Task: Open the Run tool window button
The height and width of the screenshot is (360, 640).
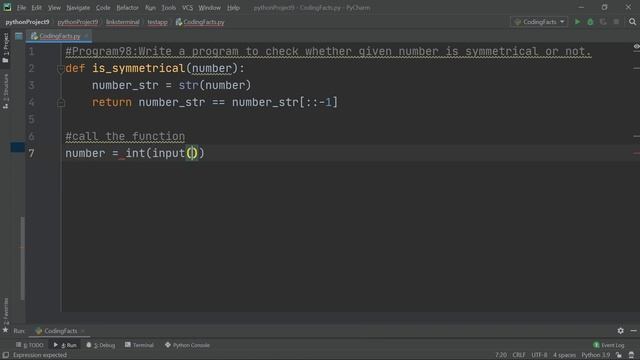Action: (x=65, y=345)
